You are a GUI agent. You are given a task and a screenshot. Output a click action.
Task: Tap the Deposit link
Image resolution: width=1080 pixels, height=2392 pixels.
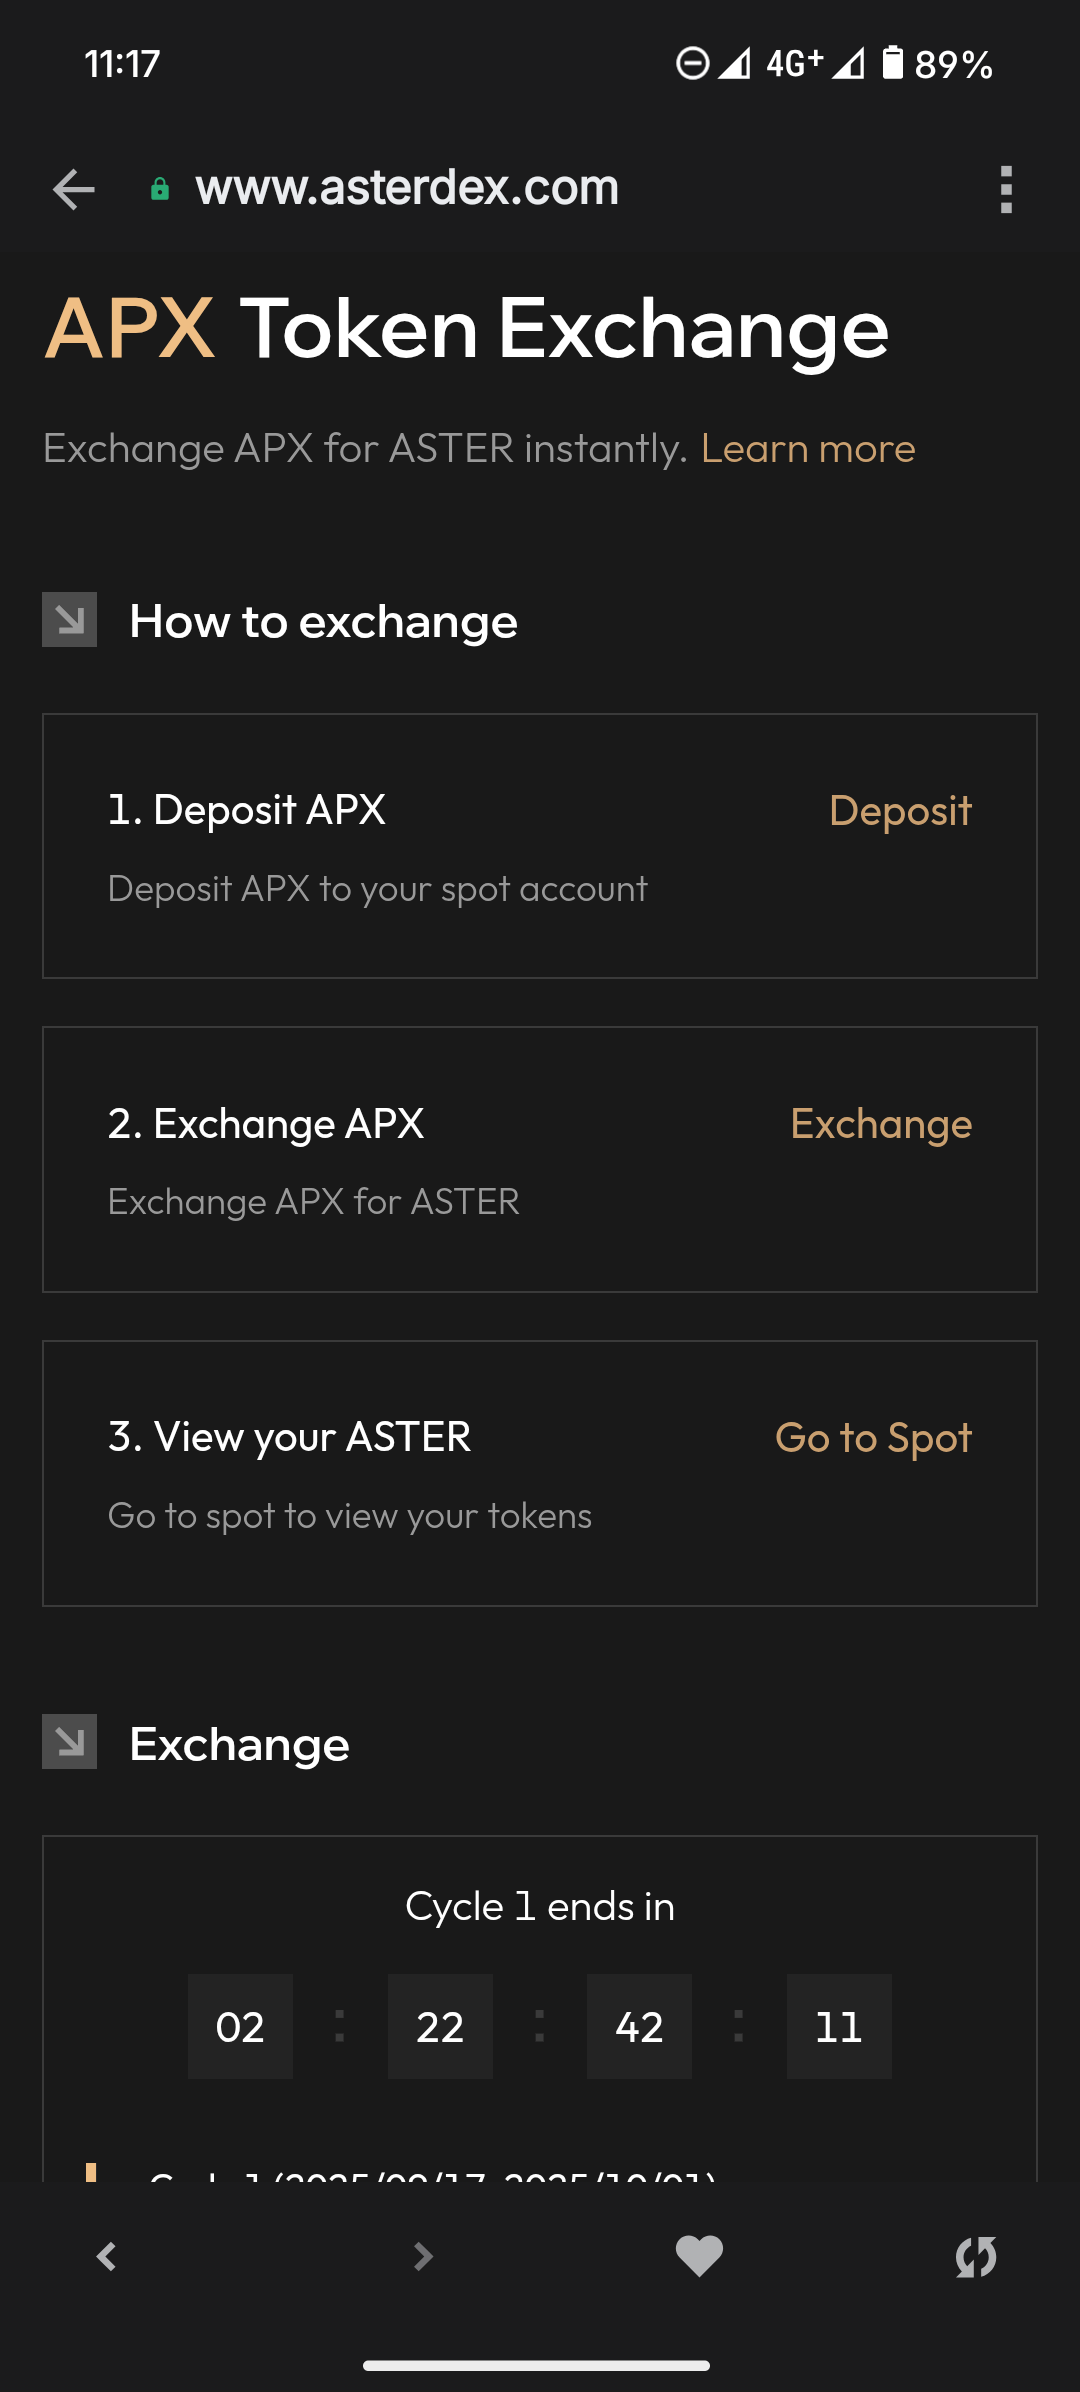(x=900, y=811)
